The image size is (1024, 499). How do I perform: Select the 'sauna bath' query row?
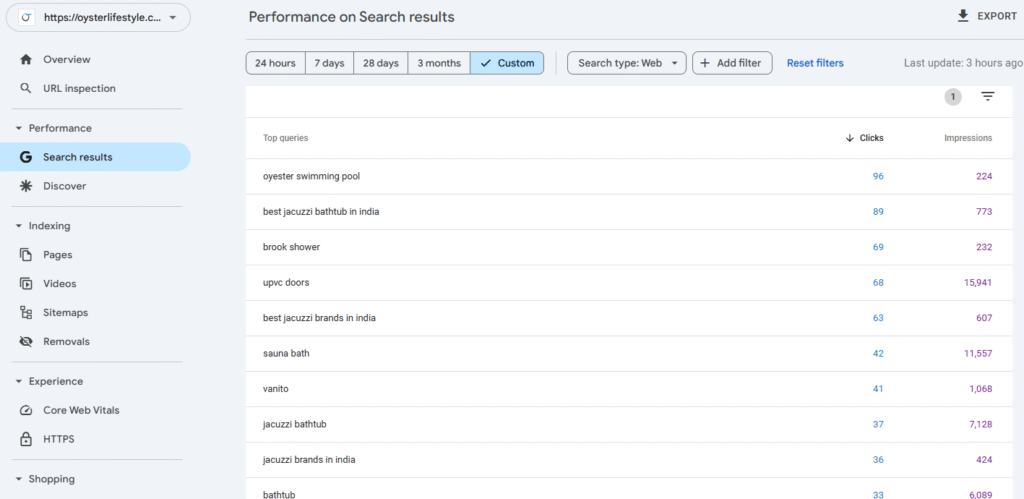pos(631,353)
